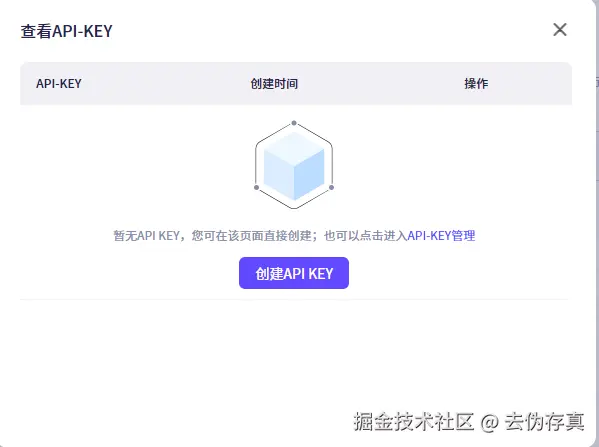This screenshot has width=599, height=447.
Task: Click the divider line below the create button
Action: pyautogui.click(x=294, y=300)
